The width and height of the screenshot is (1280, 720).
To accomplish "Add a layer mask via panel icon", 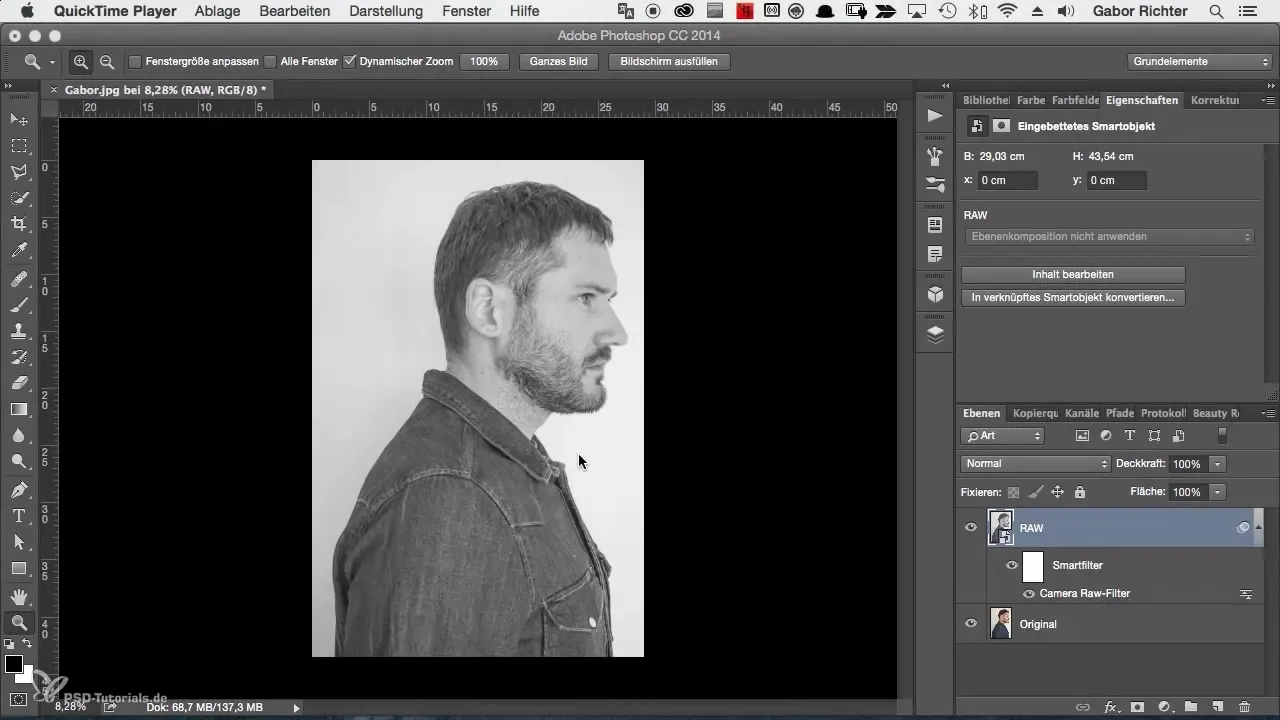I will tap(1138, 707).
